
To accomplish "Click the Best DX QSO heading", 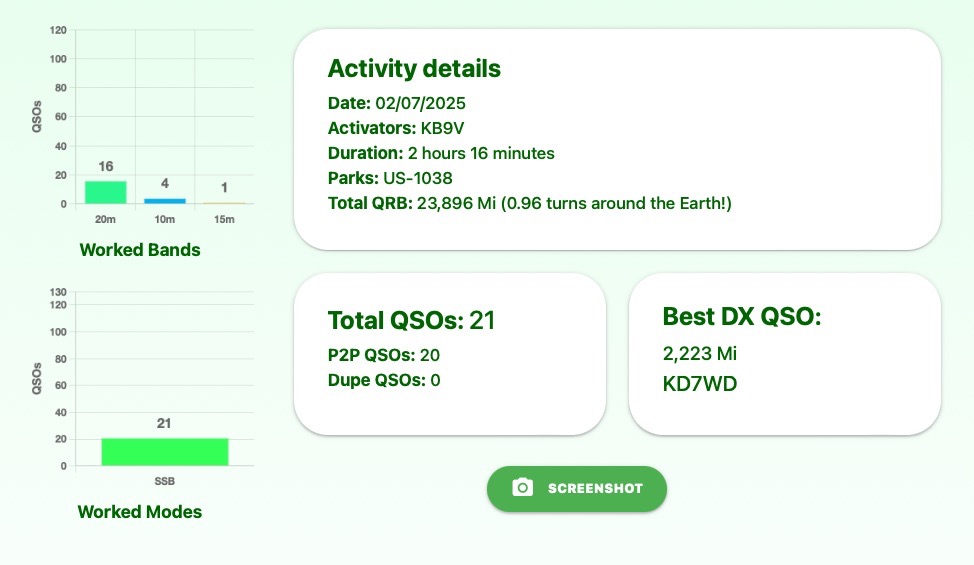I will pyautogui.click(x=741, y=317).
